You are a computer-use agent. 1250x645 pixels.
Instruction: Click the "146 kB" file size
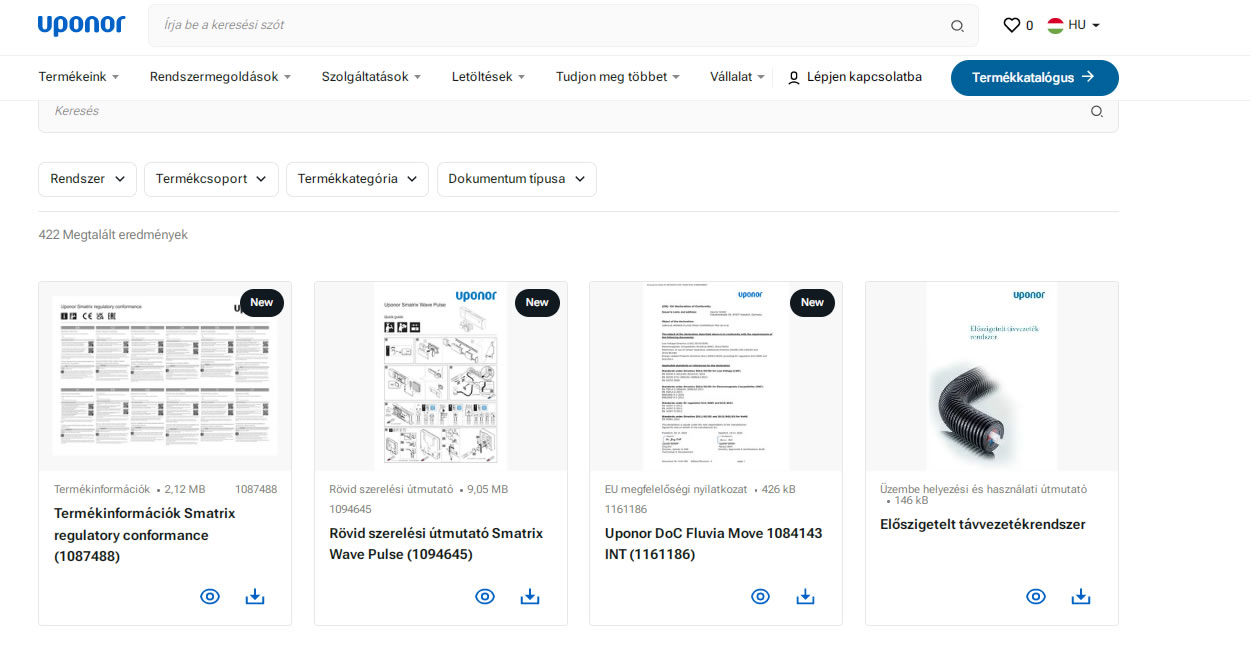(x=911, y=500)
